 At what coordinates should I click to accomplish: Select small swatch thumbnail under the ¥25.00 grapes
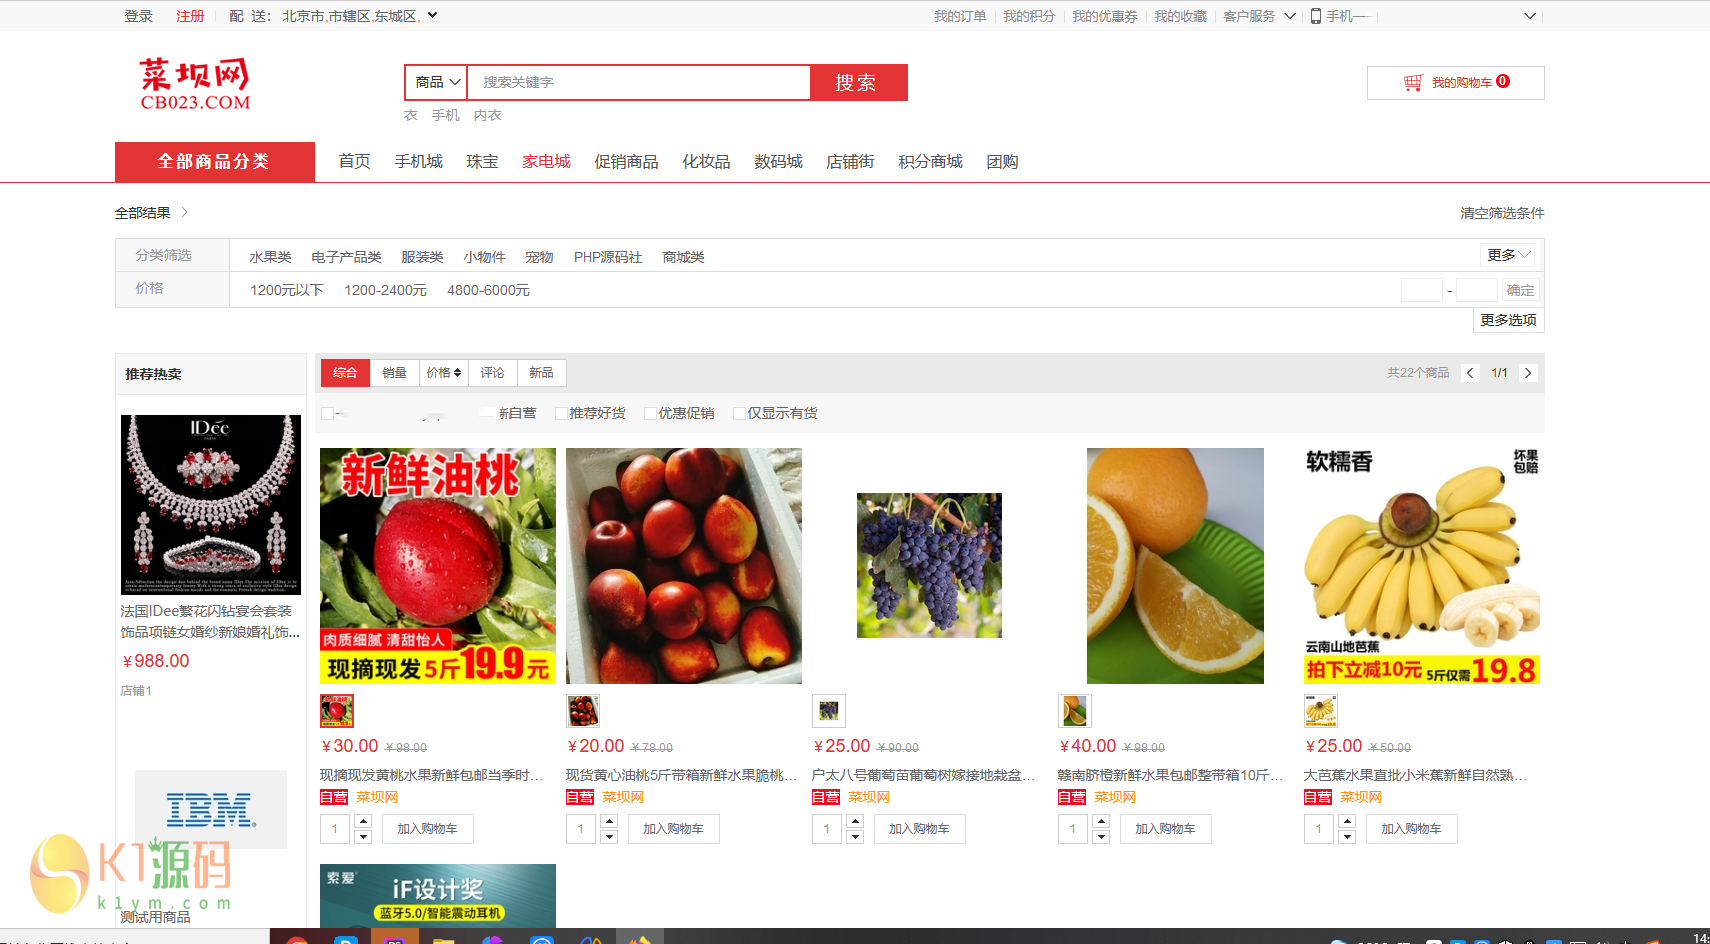tap(829, 711)
